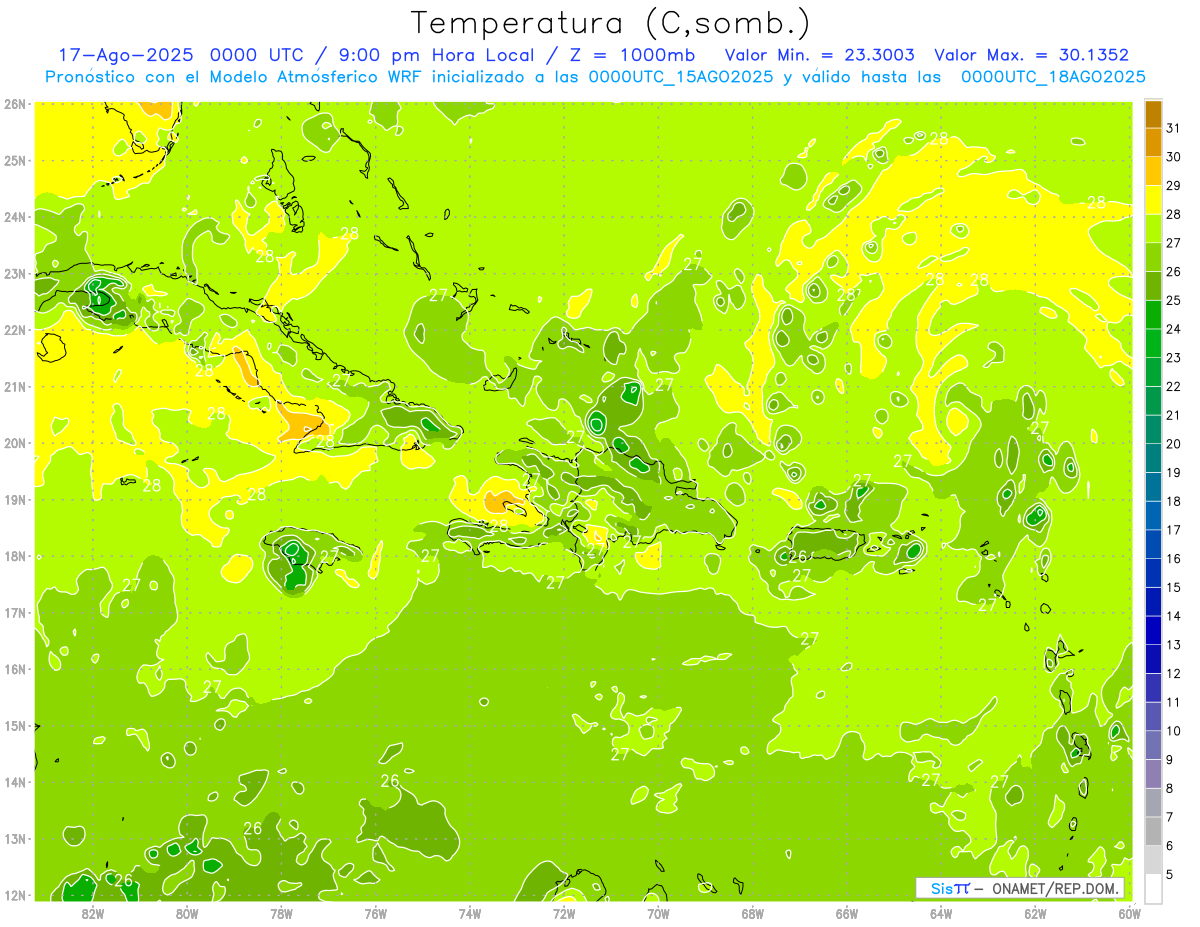Image resolution: width=1200 pixels, height=927 pixels.
Task: Click the "24N" latitude axis label
Action: (15, 217)
